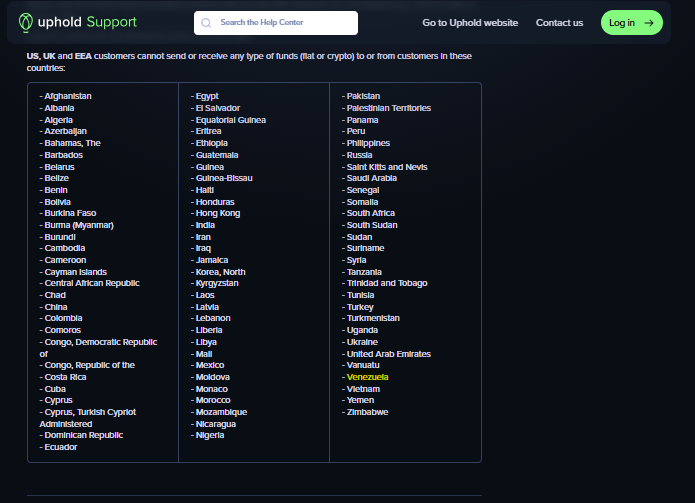The height and width of the screenshot is (503, 695).
Task: Click the China entry
Action: tap(56, 307)
